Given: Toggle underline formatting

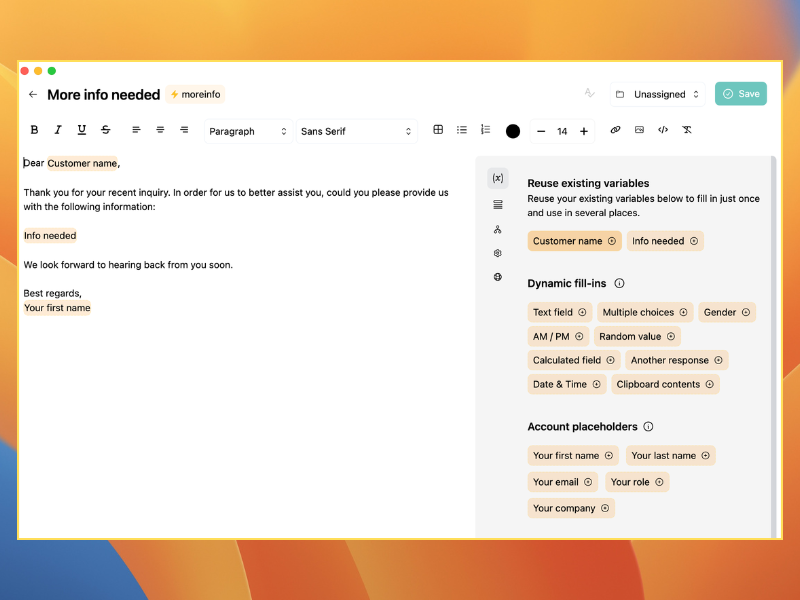Looking at the screenshot, I should tap(82, 130).
